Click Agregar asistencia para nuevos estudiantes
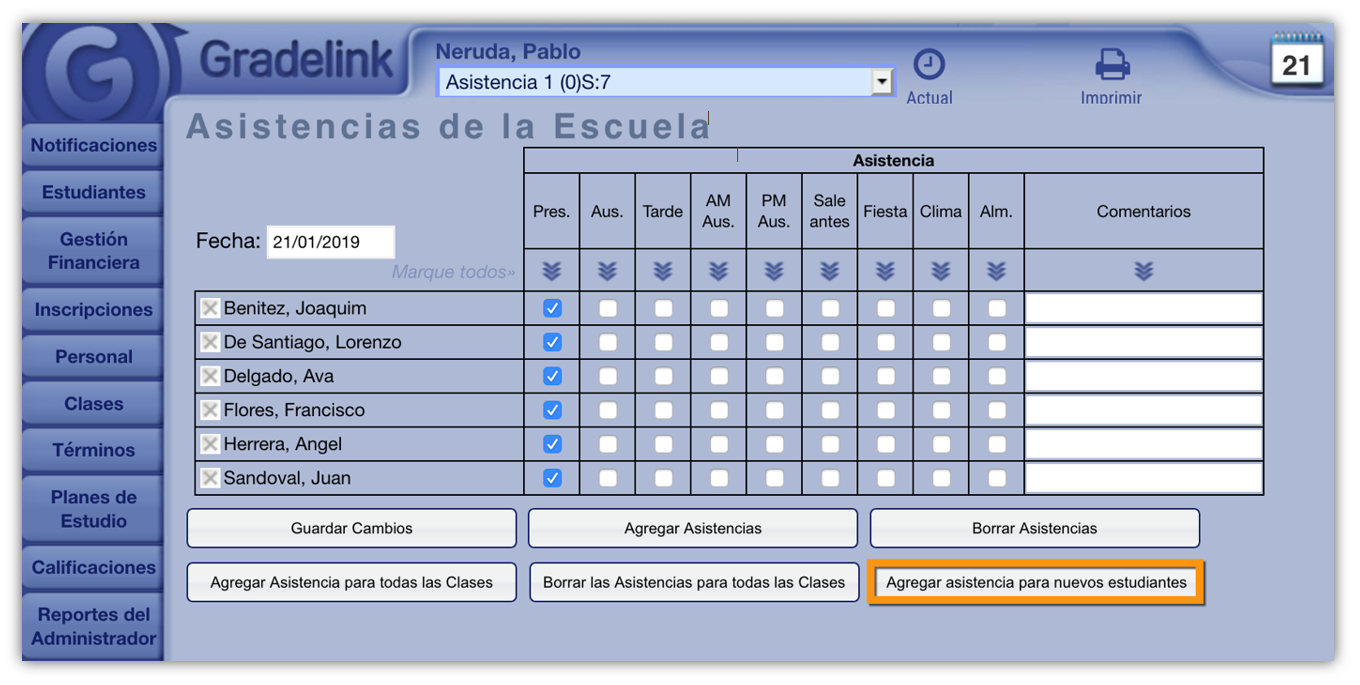The width and height of the screenshot is (1360, 685). (1036, 582)
